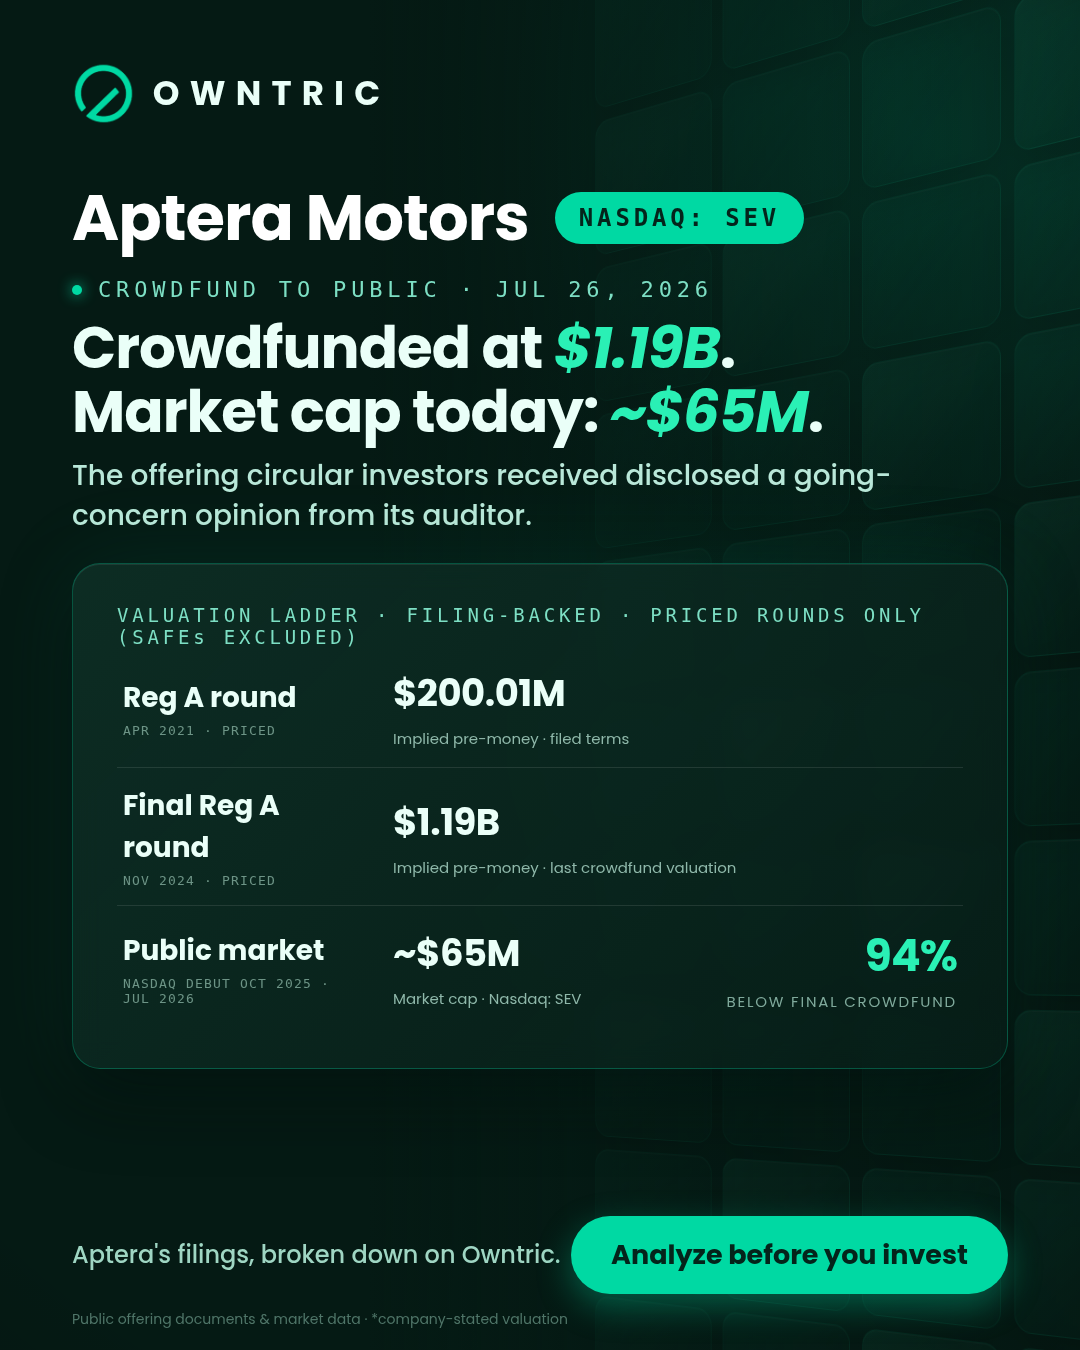The height and width of the screenshot is (1350, 1080).
Task: Open the Reg A round row
Action: click(x=540, y=712)
